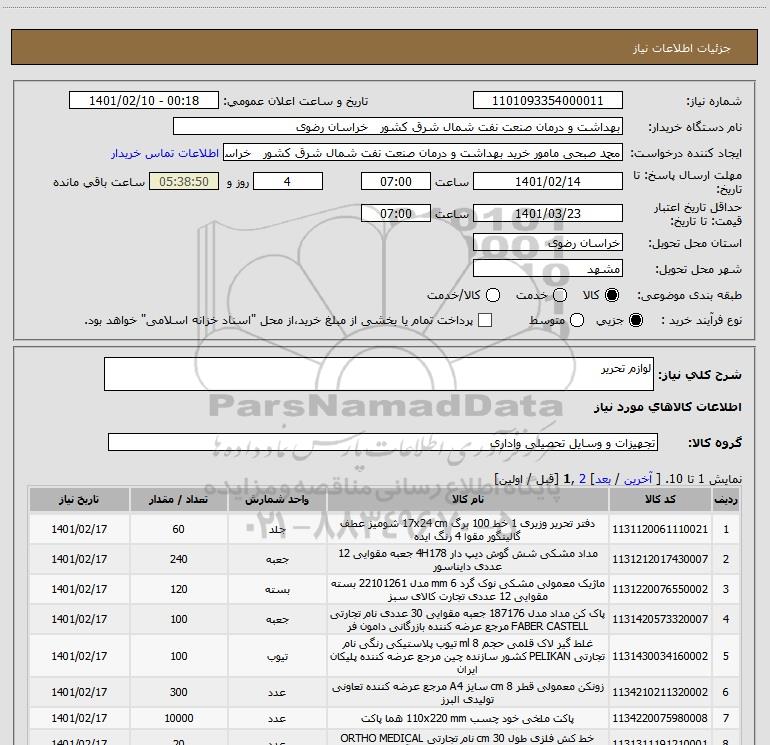Click the remaining days field showing 4
The image size is (770, 745).
click(x=287, y=182)
